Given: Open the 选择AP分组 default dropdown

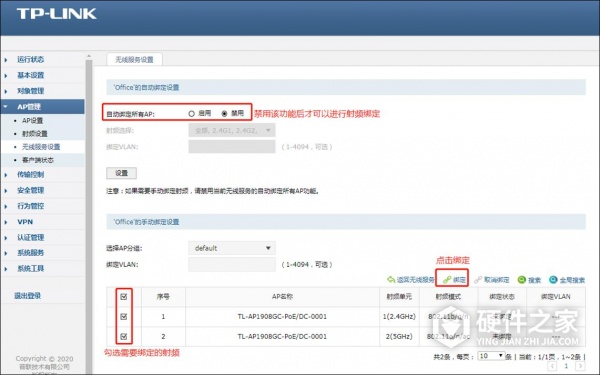Looking at the screenshot, I should tap(232, 248).
